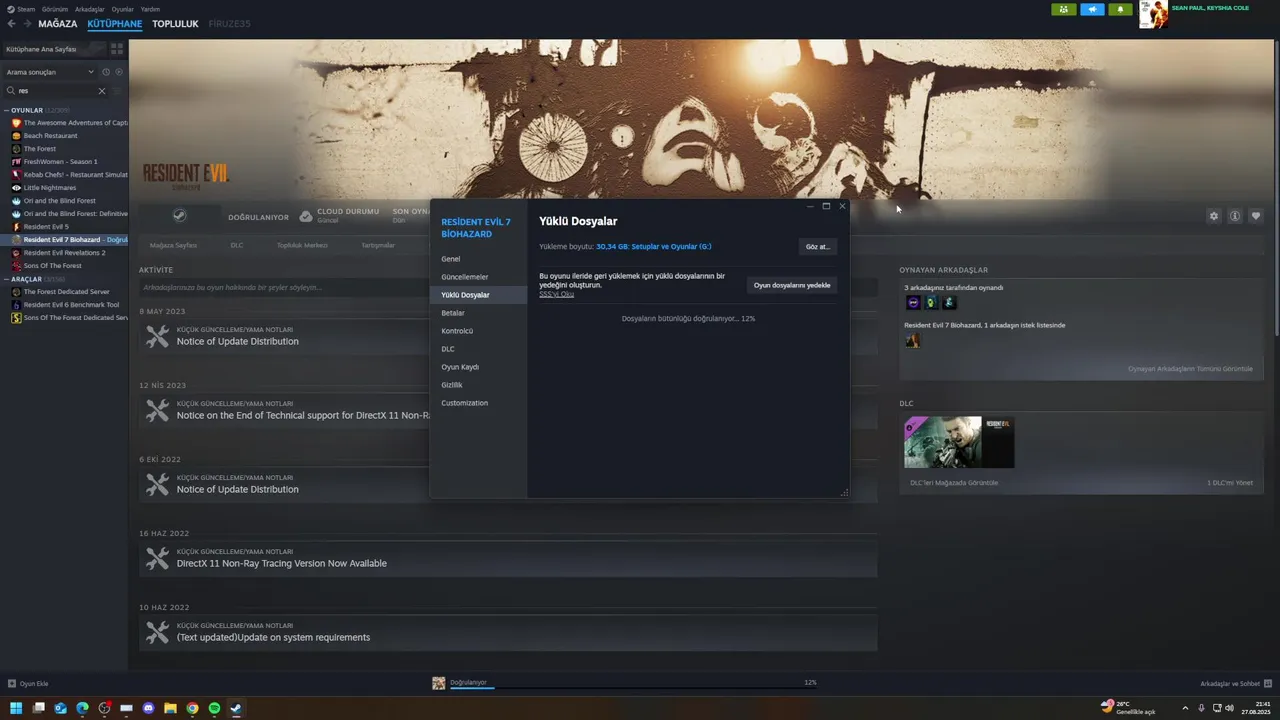The height and width of the screenshot is (720, 1280).
Task: Open the Oyunlar menu
Action: pos(122,9)
